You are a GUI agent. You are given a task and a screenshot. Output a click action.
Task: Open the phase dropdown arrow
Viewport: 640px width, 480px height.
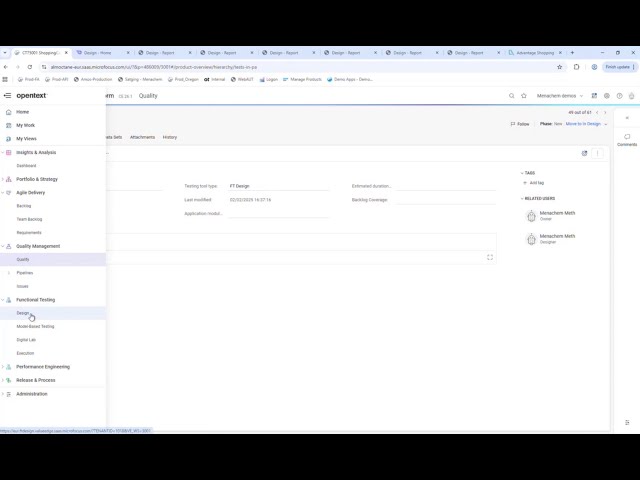tap(606, 124)
